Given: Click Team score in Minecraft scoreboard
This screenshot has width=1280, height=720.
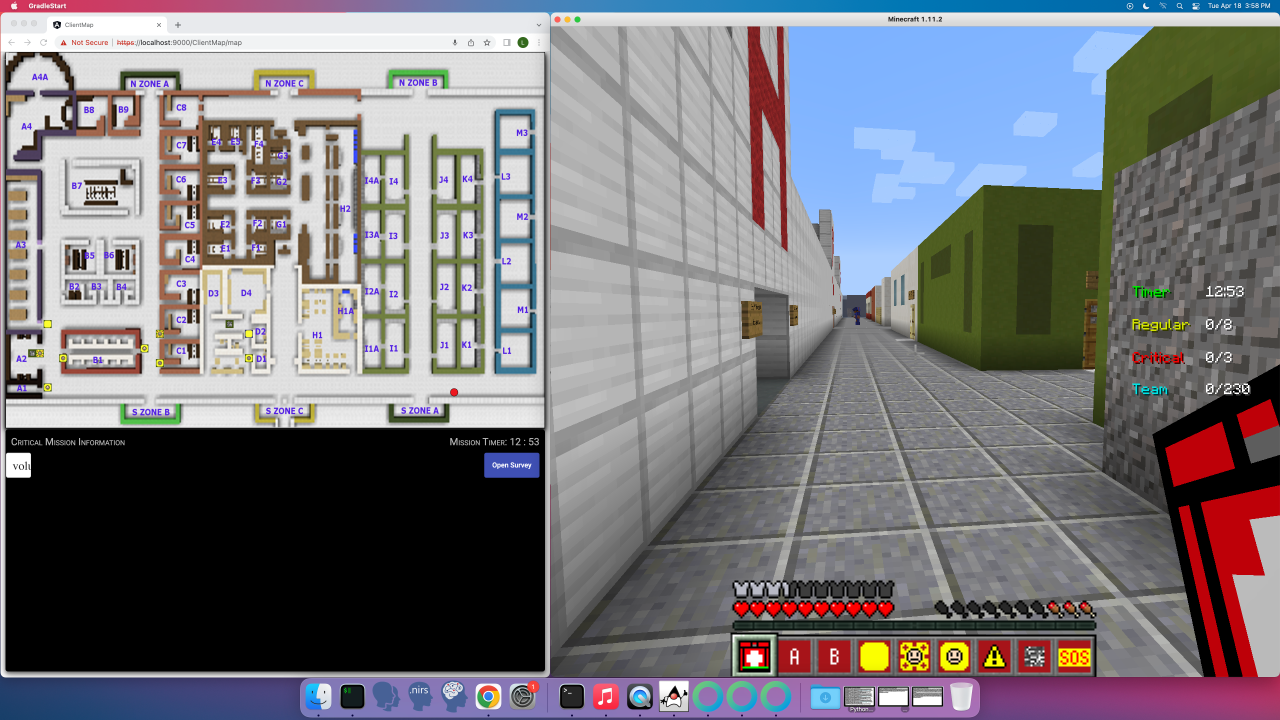Looking at the screenshot, I should 1191,389.
